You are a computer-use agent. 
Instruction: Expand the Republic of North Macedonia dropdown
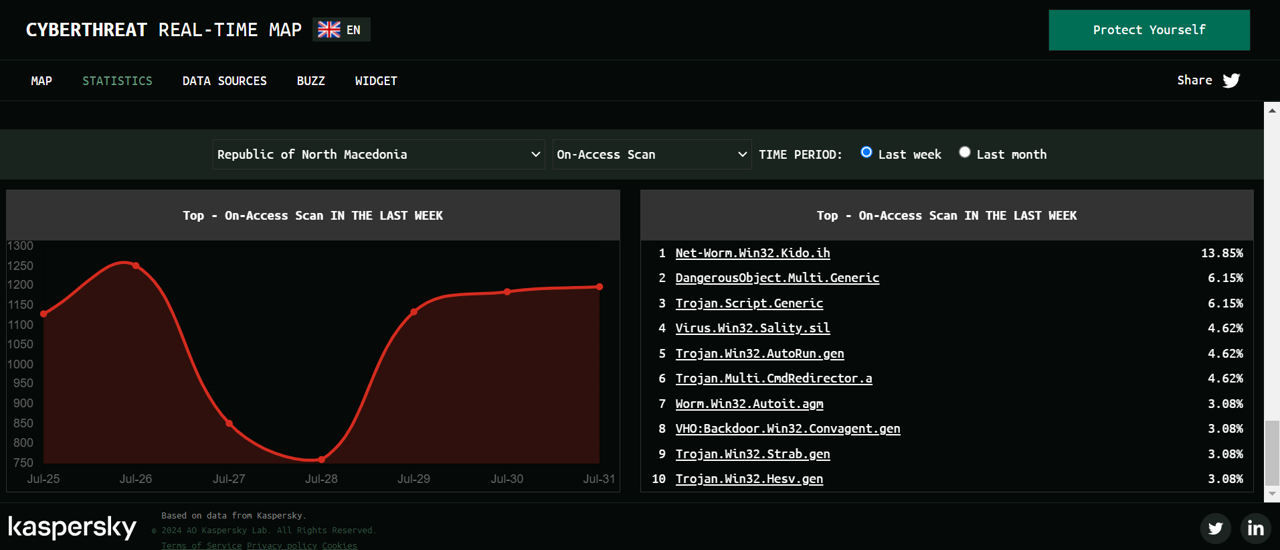[379, 154]
